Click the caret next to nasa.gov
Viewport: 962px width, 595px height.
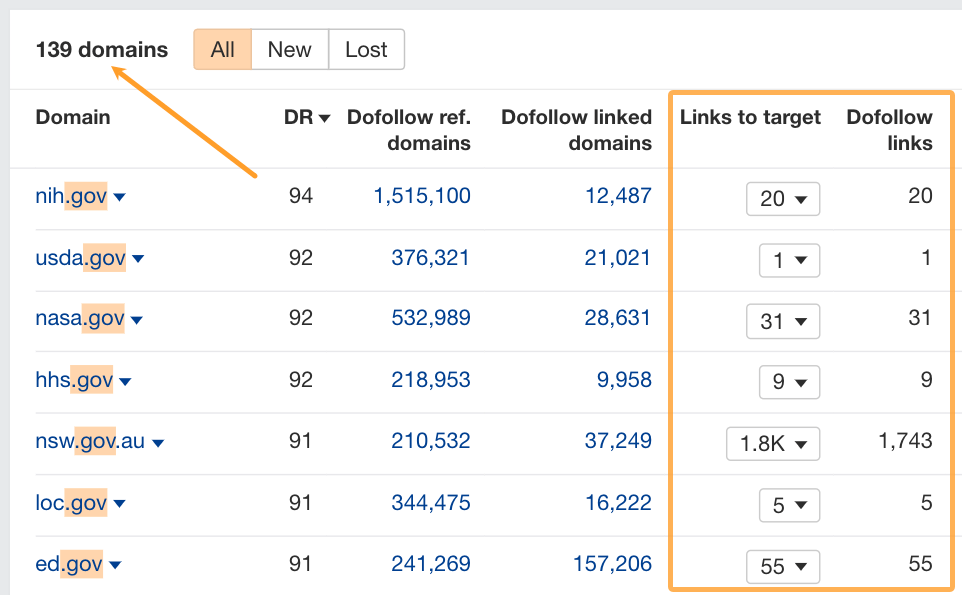(137, 321)
